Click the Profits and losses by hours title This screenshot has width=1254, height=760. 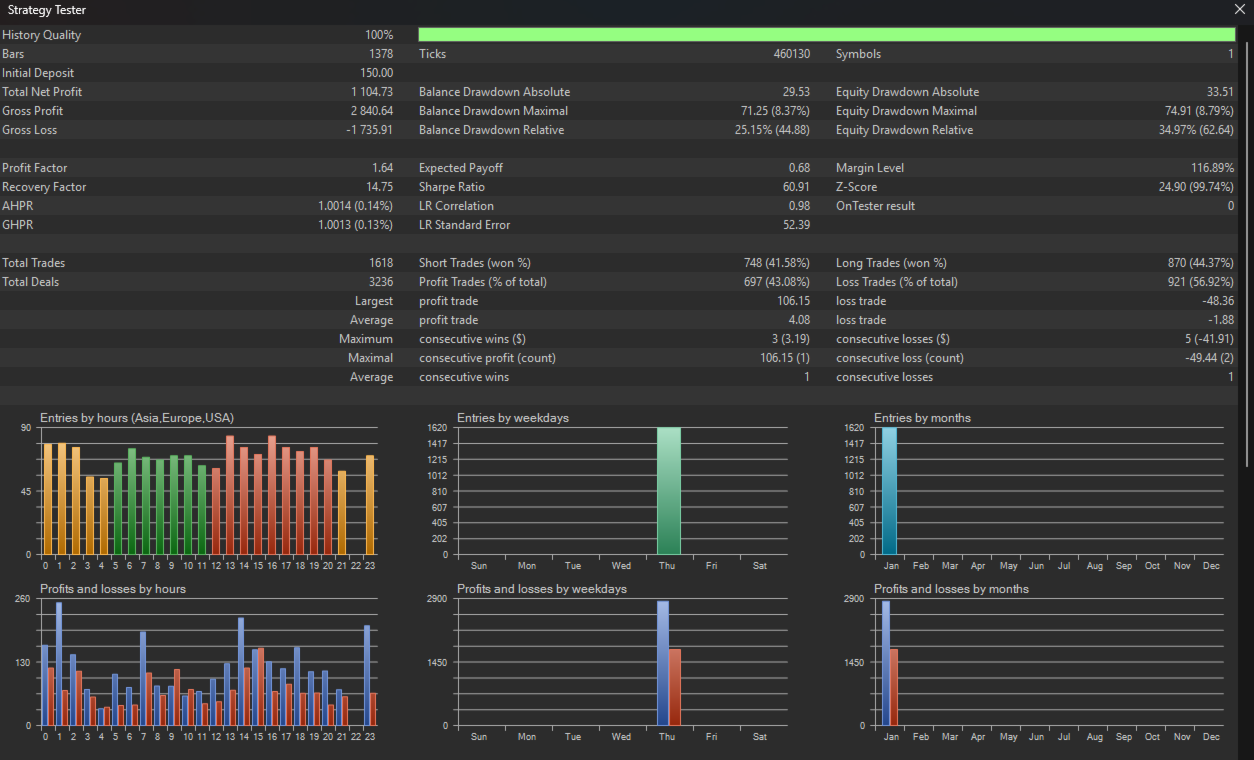click(x=113, y=589)
